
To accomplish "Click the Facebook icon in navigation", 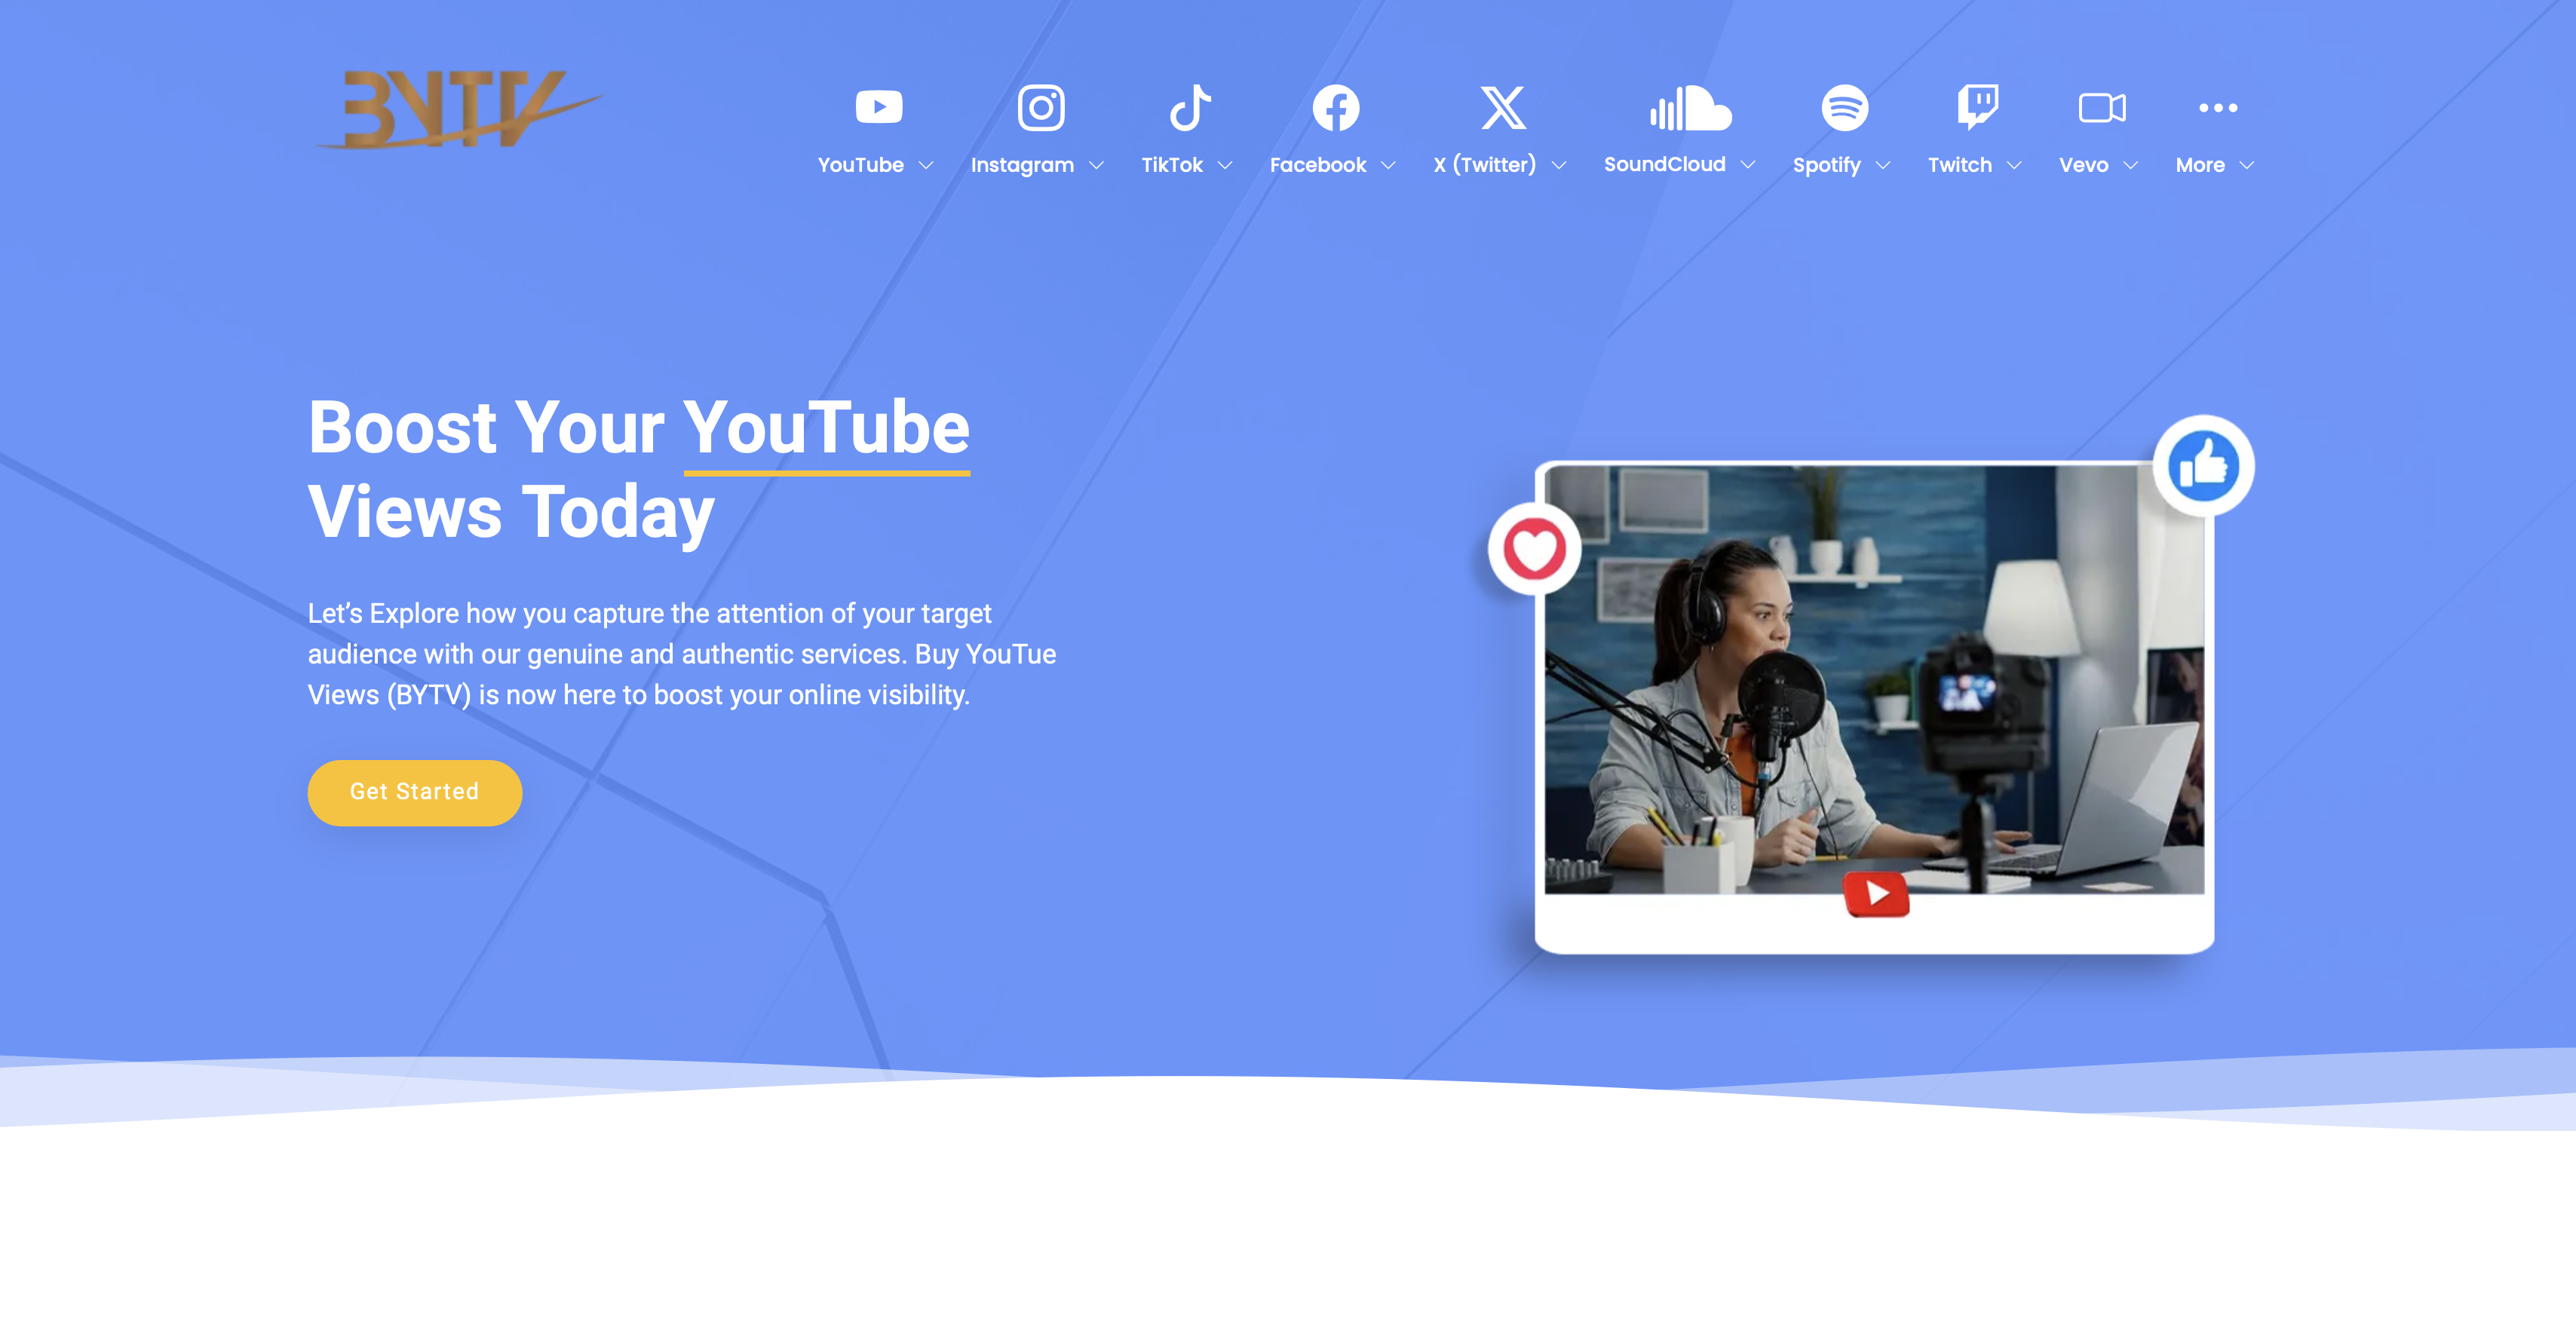I will click(1335, 107).
